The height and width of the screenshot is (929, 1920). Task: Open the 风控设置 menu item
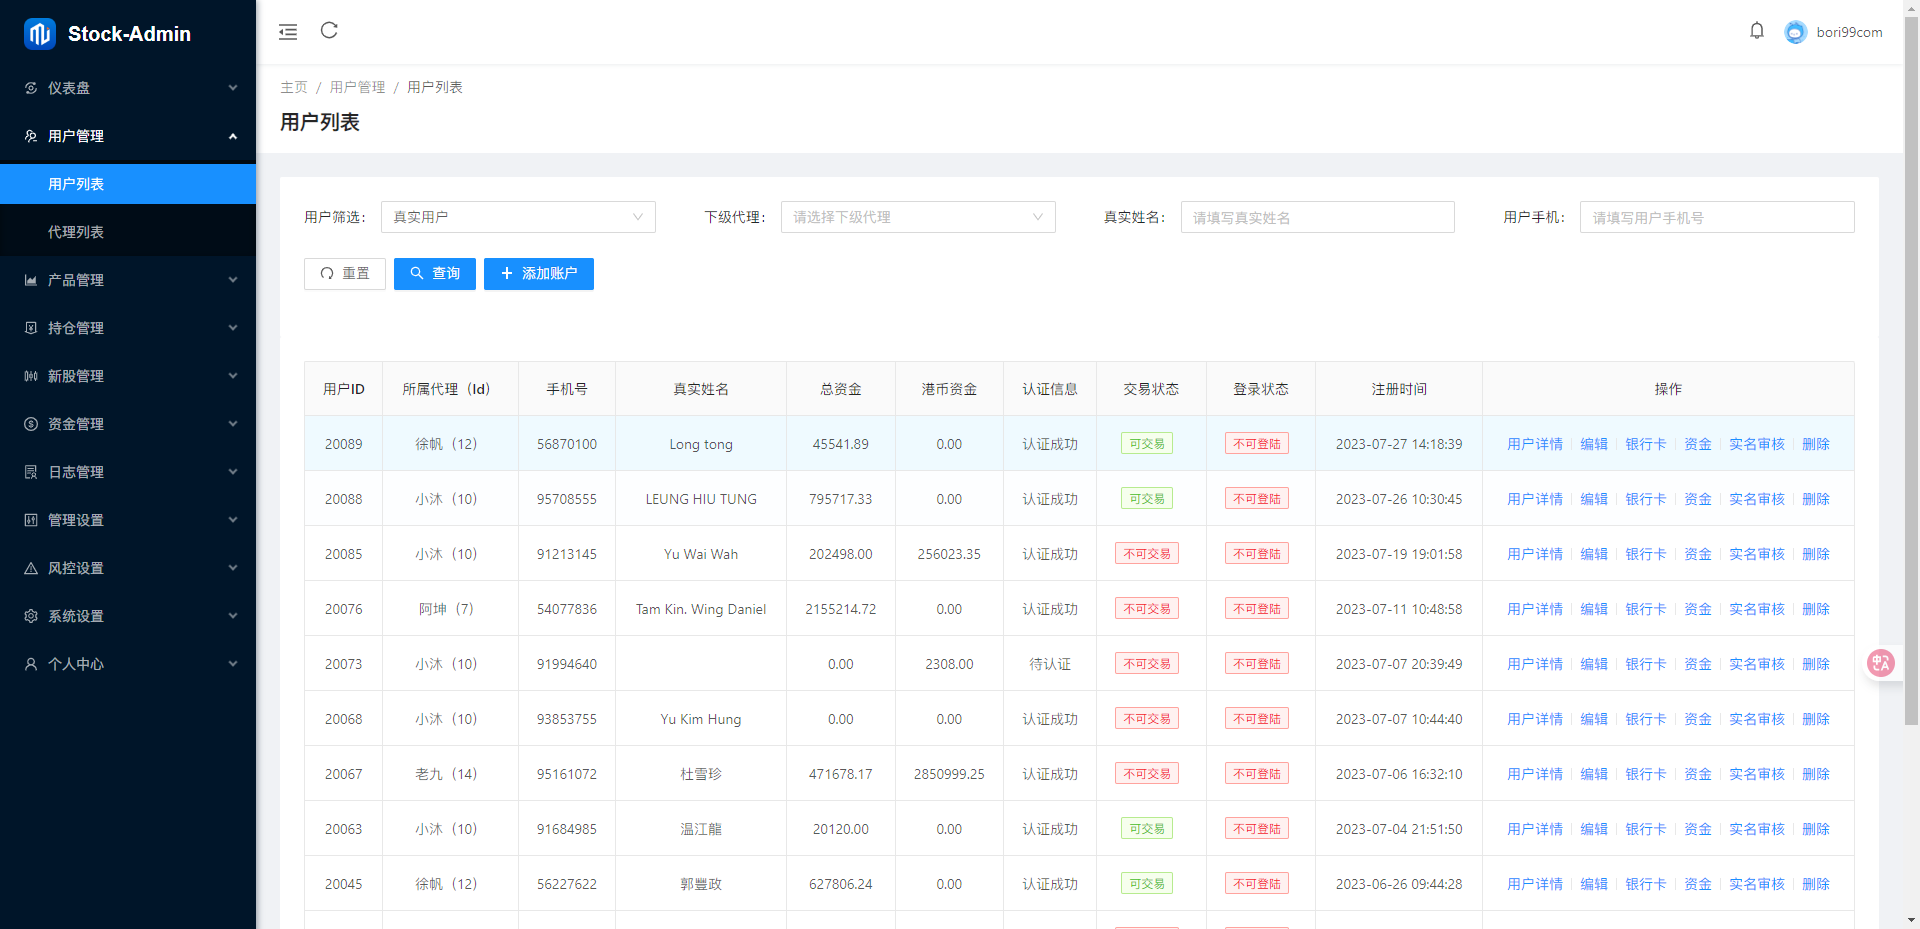[128, 568]
